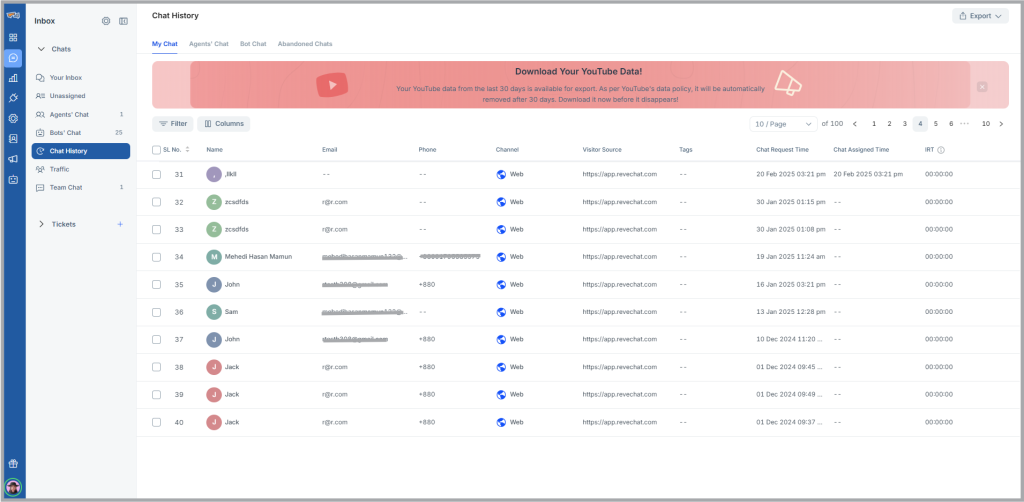Click the IRT info icon in header
The width and height of the screenshot is (1024, 502).
click(x=941, y=150)
